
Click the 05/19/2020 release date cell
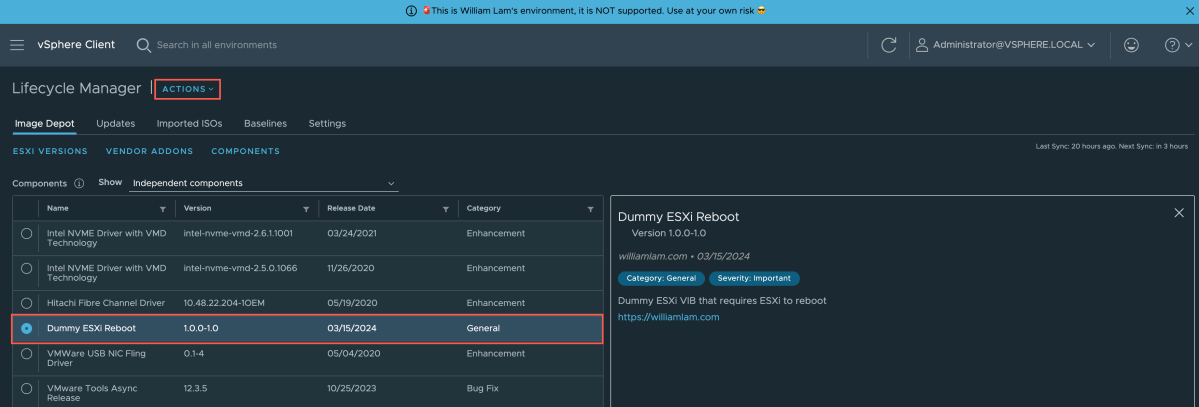[352, 303]
